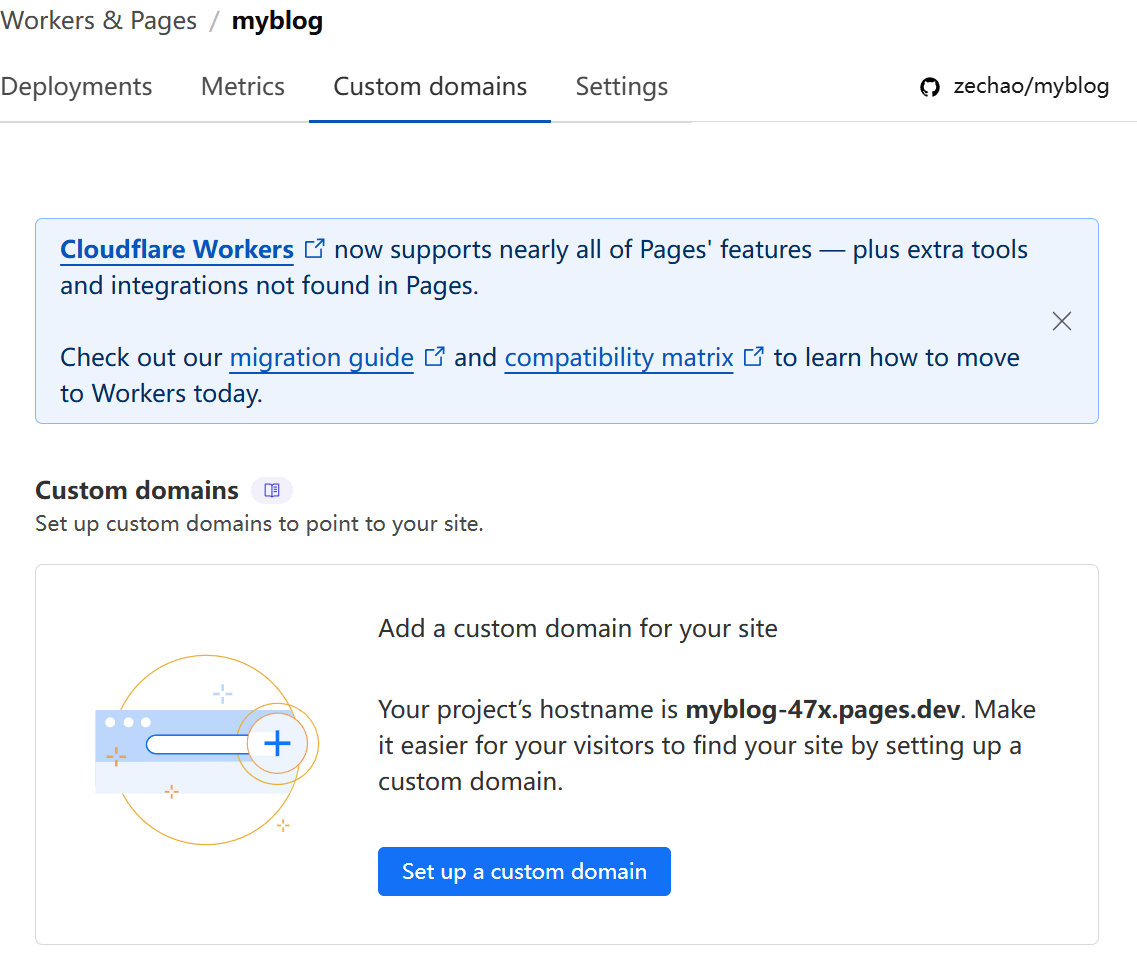Open the Metrics tab
1137x971 pixels.
tap(243, 86)
